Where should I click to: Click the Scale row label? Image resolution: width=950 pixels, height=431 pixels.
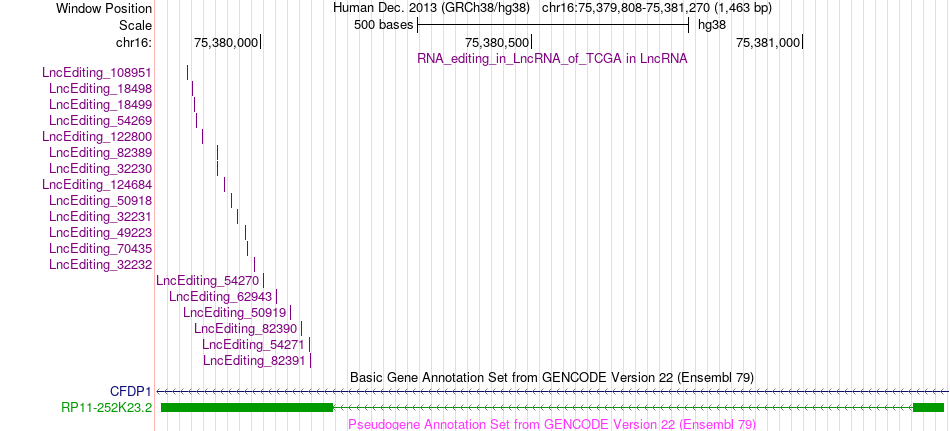tap(136, 25)
